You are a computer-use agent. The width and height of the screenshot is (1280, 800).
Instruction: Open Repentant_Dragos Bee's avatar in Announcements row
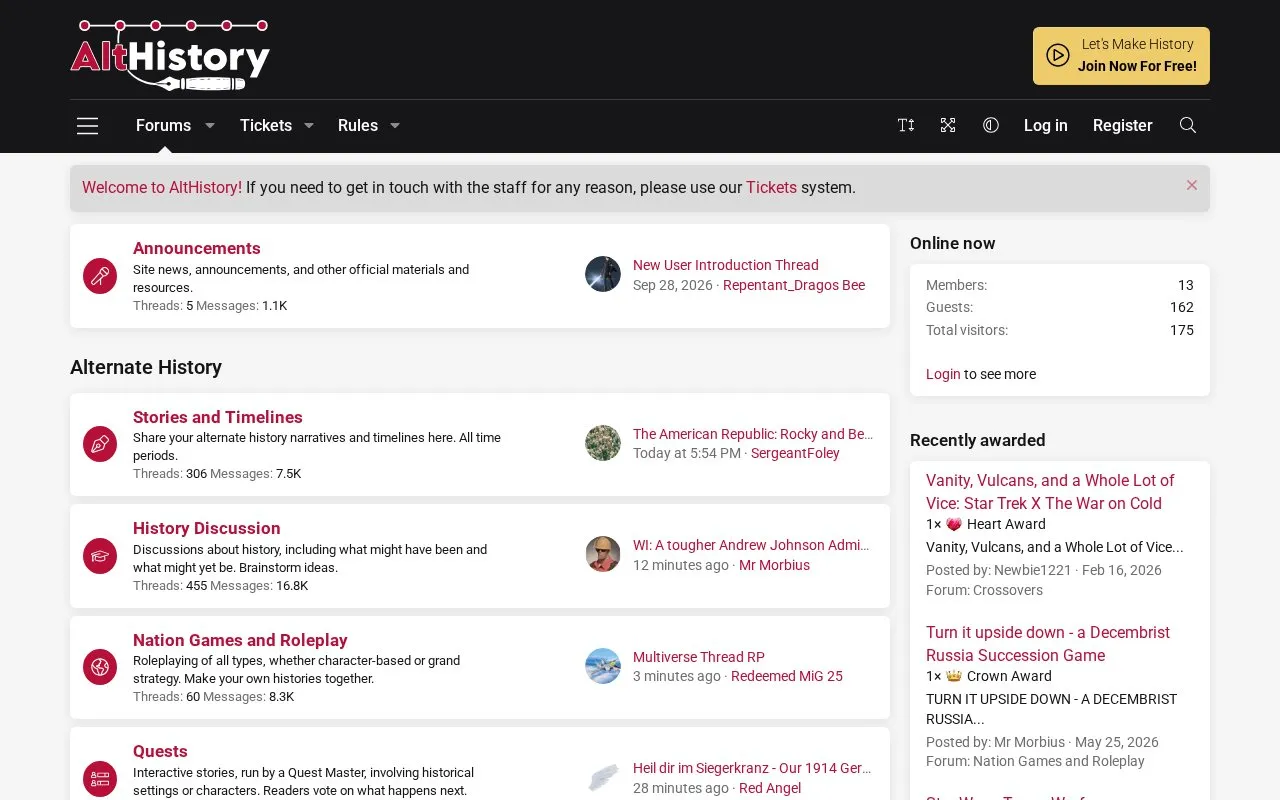(603, 274)
